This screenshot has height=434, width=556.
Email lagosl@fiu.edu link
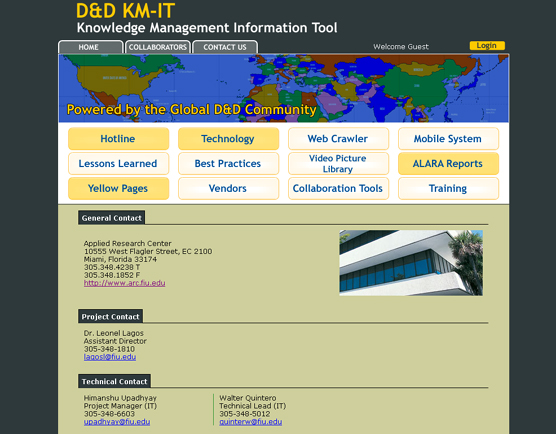(110, 357)
